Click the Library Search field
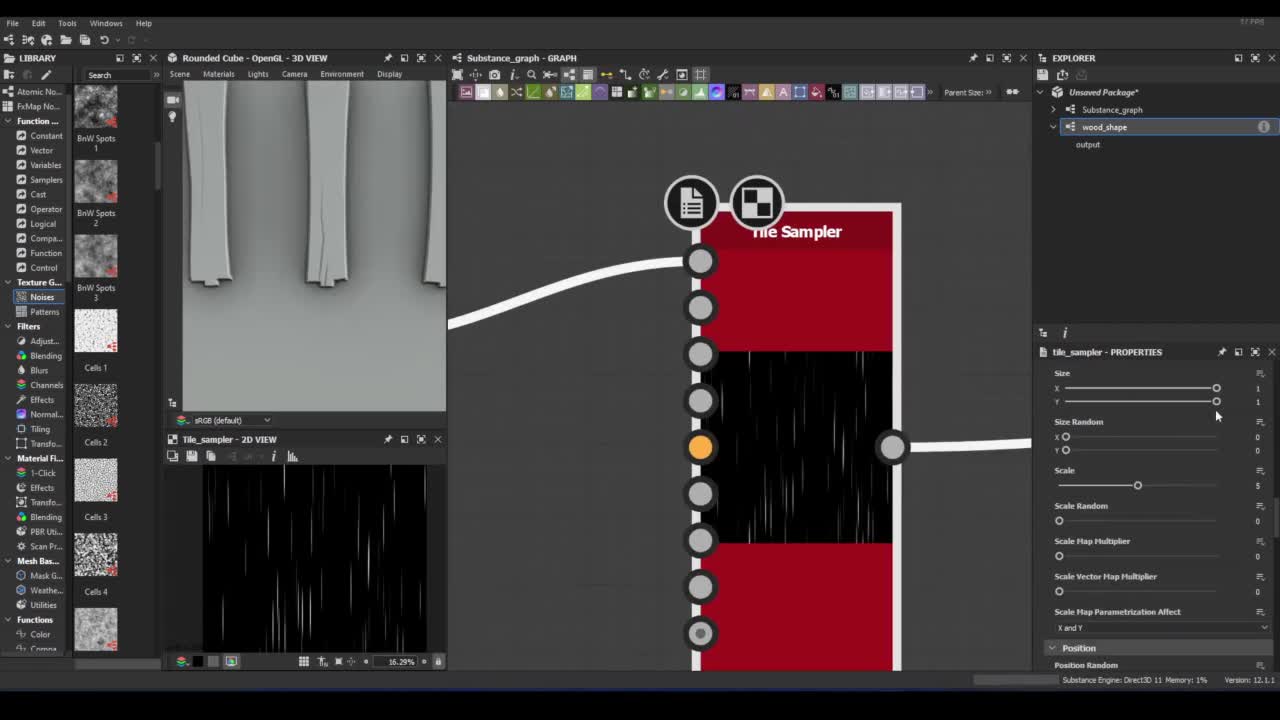 click(x=118, y=75)
